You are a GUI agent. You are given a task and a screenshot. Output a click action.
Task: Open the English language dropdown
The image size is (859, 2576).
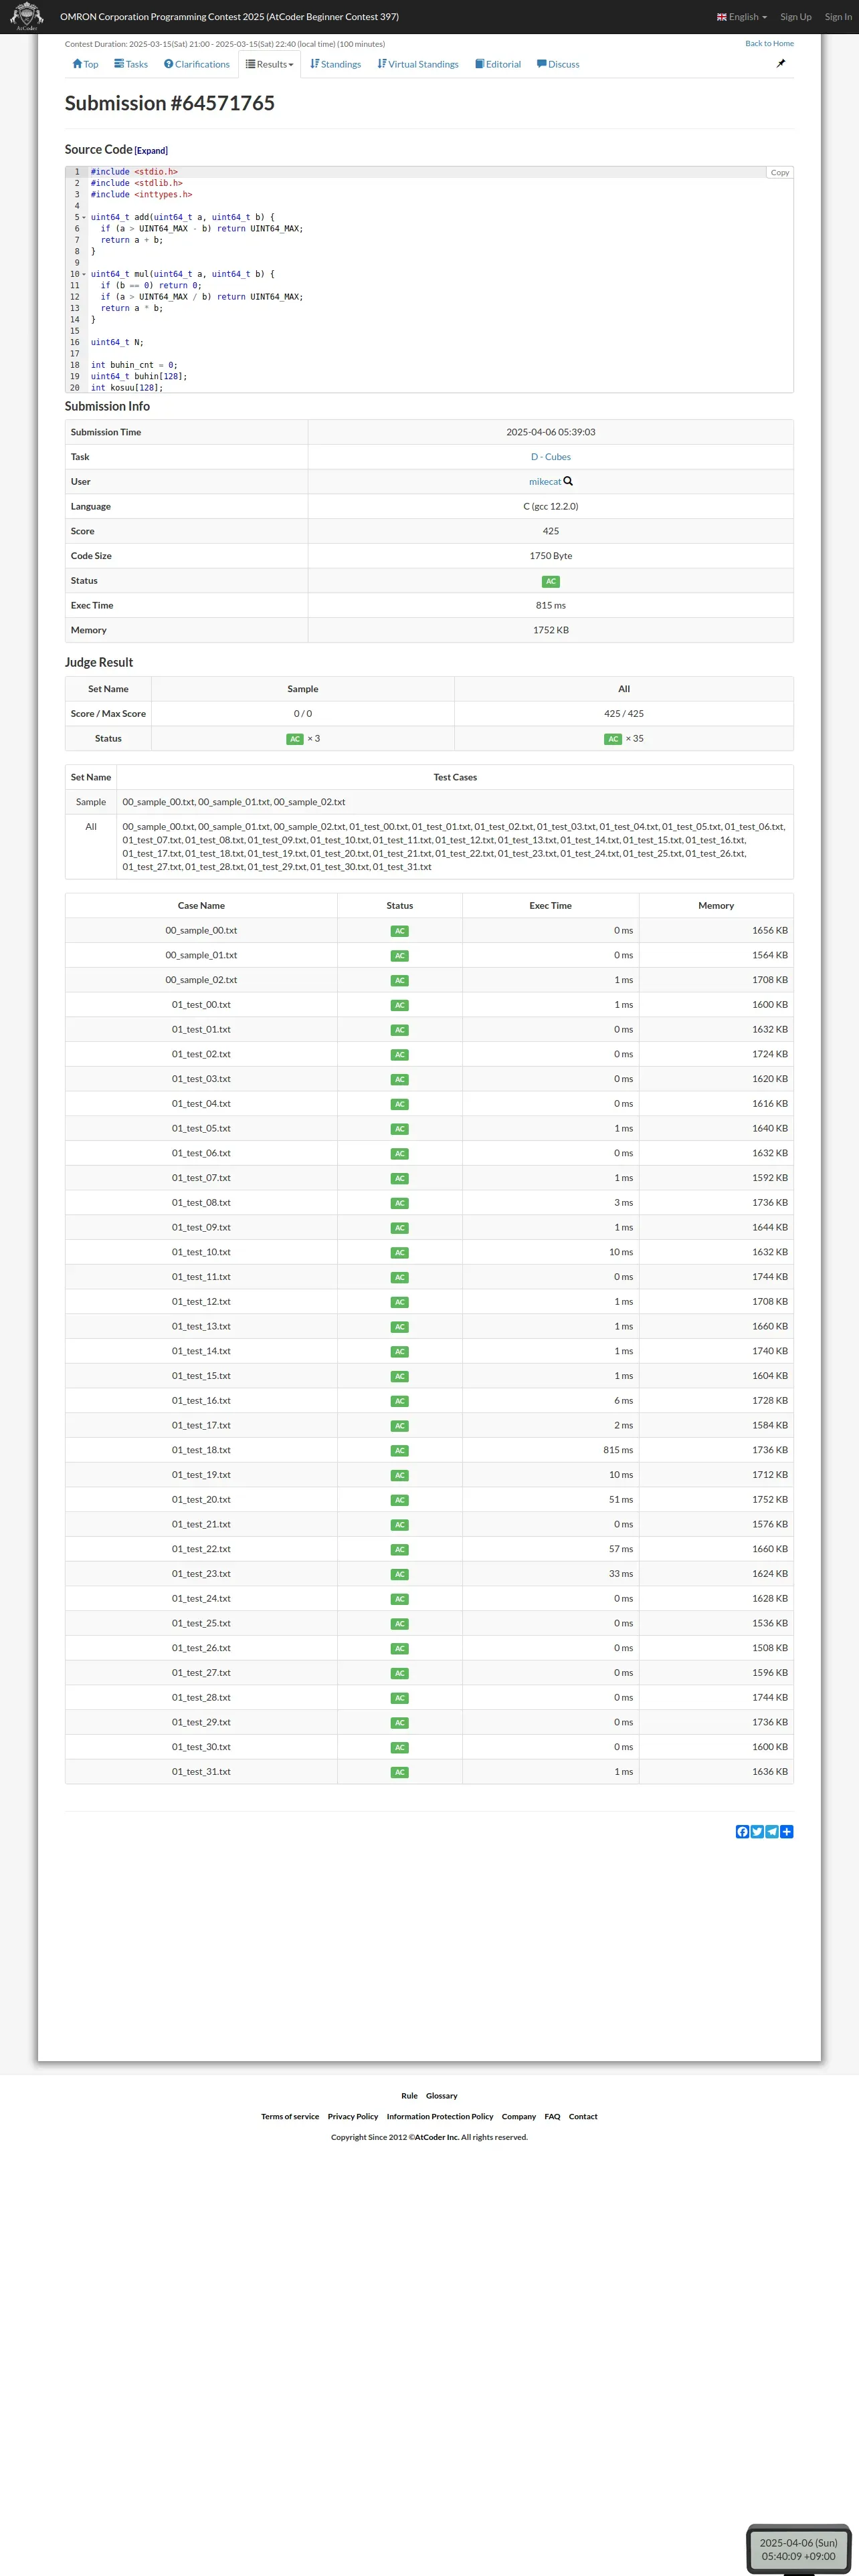click(x=742, y=17)
